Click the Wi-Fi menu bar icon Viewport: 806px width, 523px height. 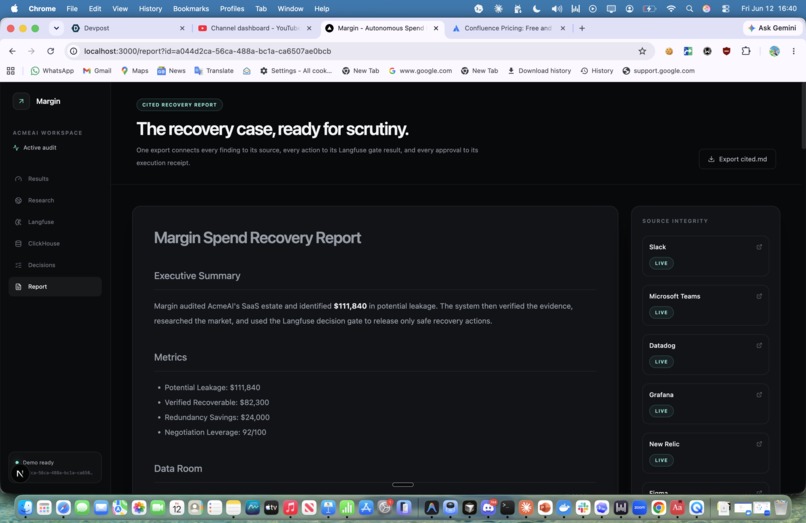point(671,9)
